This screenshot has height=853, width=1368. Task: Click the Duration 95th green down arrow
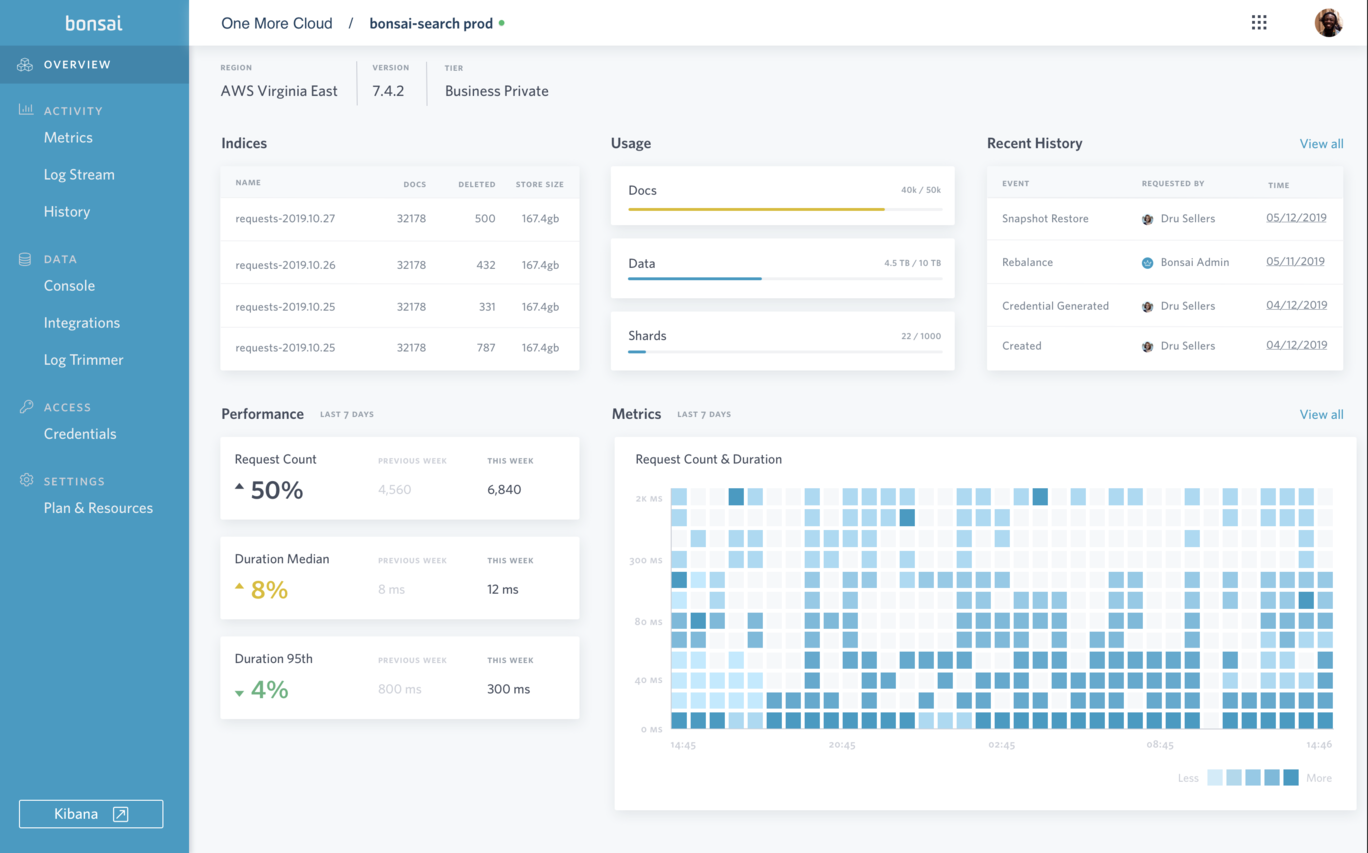239,693
